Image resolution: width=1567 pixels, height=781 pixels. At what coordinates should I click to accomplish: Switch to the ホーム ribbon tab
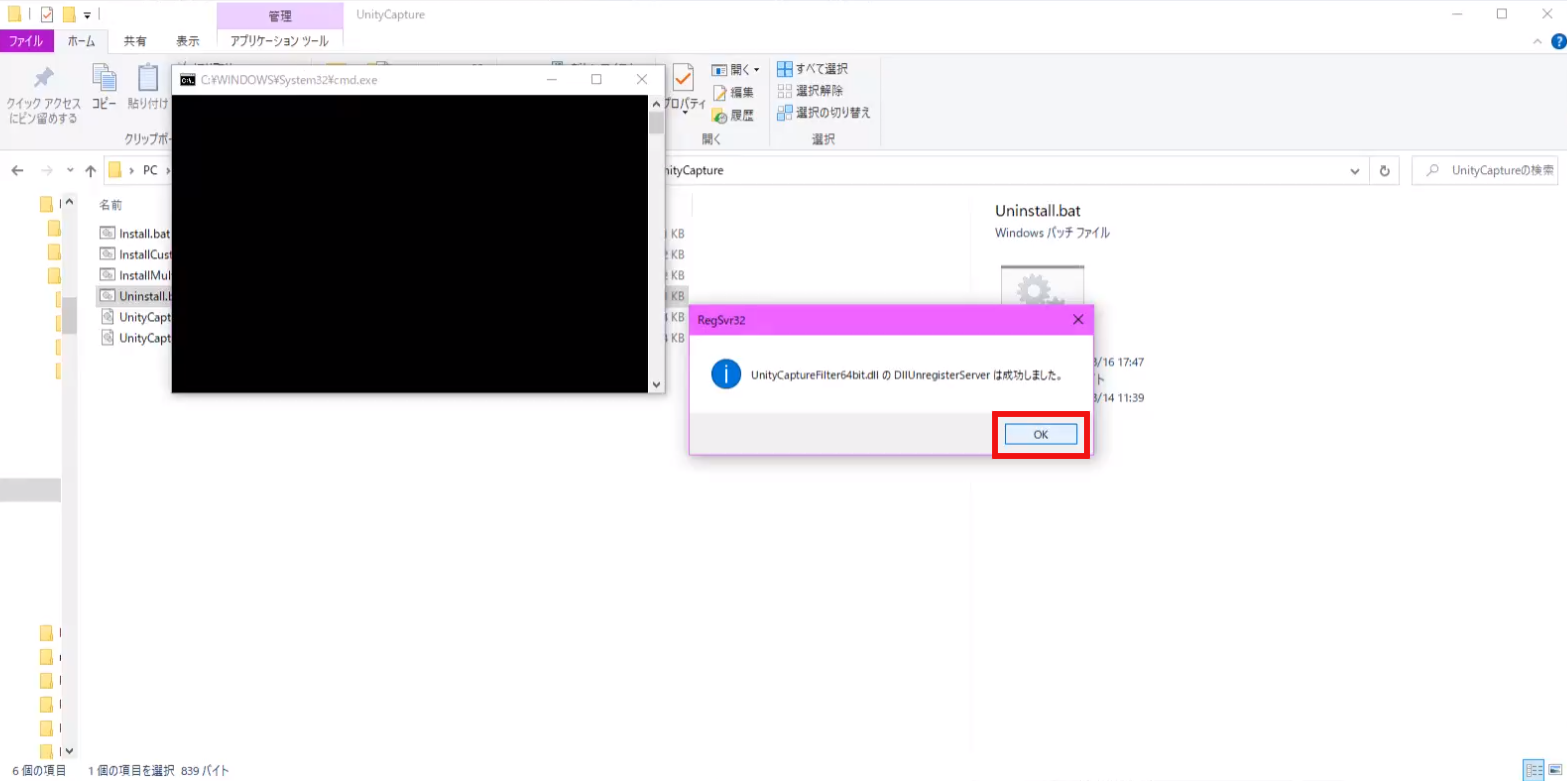coord(81,41)
